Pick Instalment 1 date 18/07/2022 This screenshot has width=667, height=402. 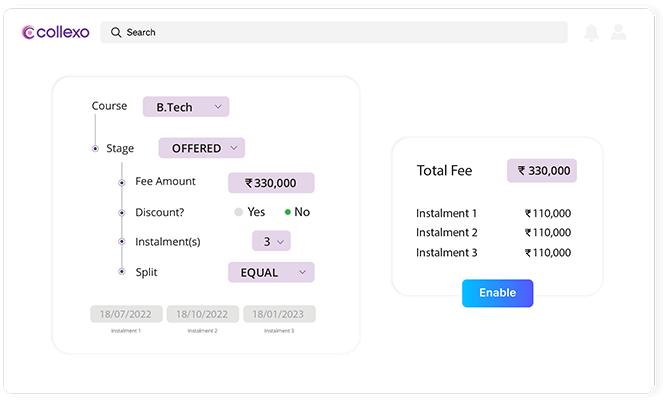click(x=126, y=314)
